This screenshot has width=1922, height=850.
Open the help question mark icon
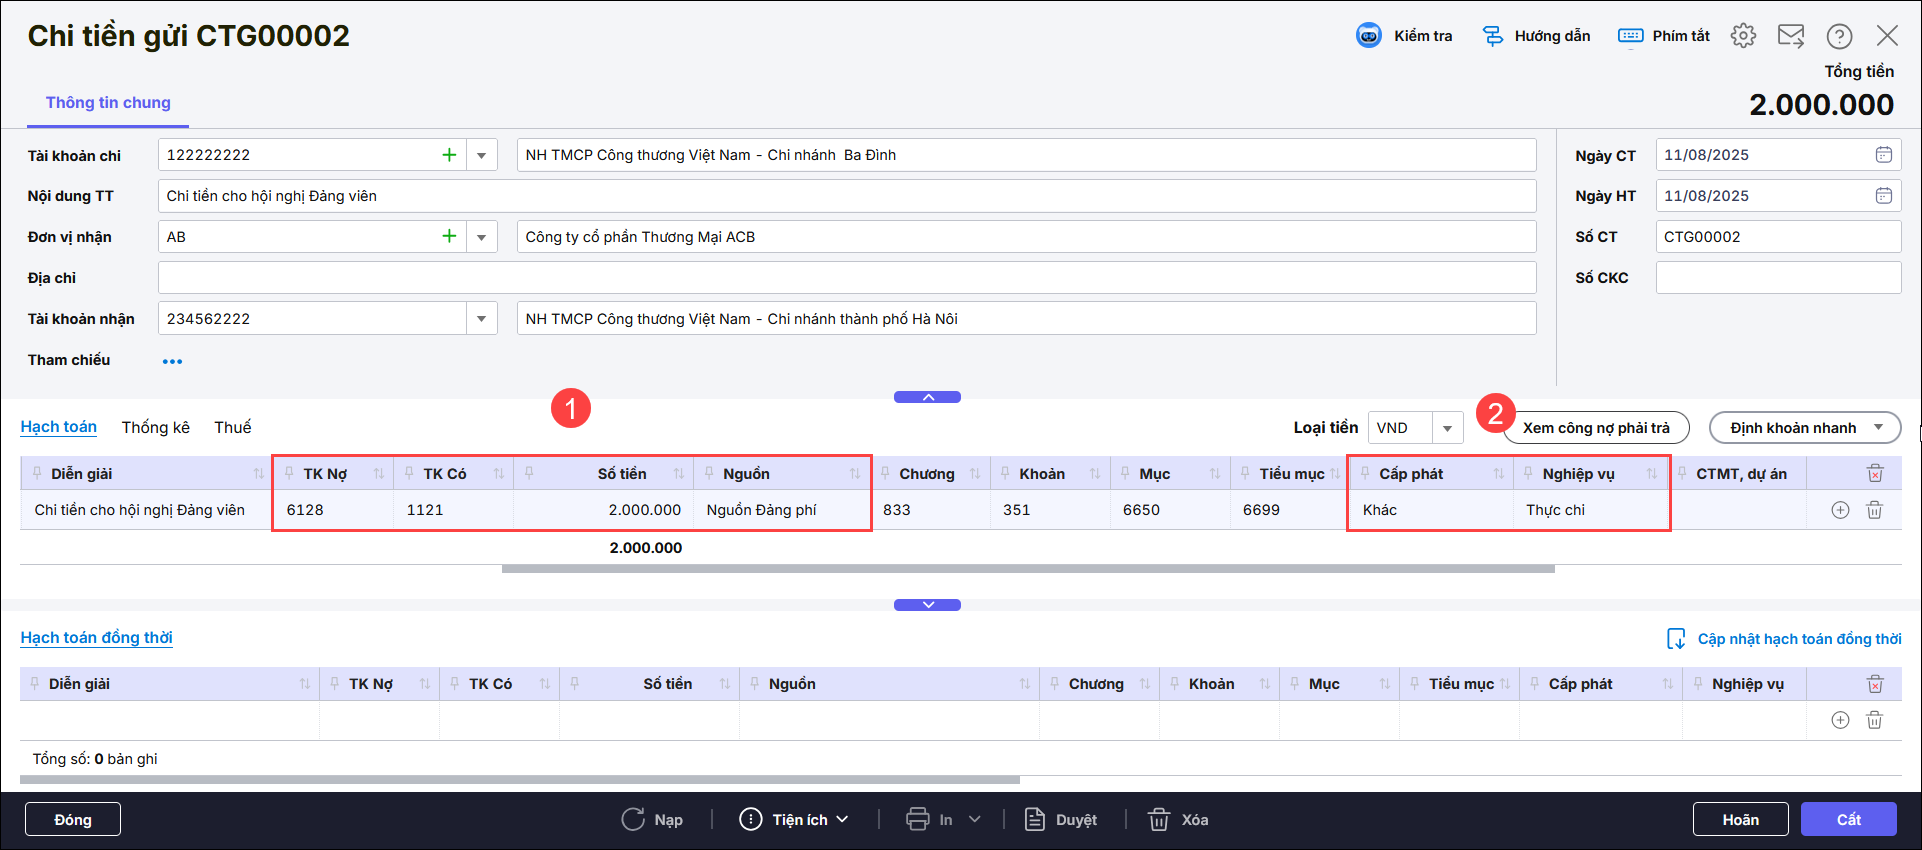point(1839,36)
